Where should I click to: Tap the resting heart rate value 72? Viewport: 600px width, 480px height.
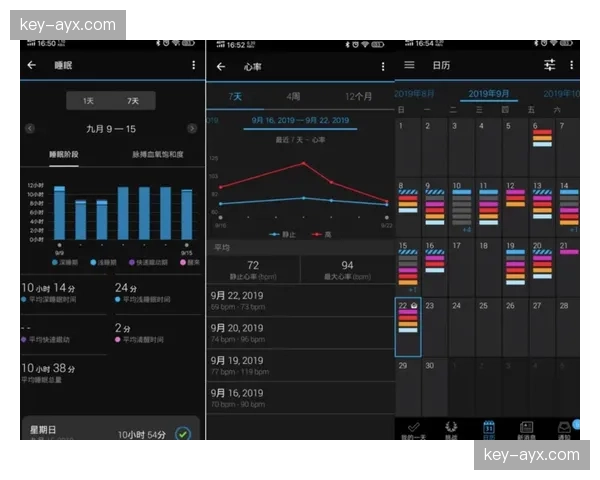253,265
